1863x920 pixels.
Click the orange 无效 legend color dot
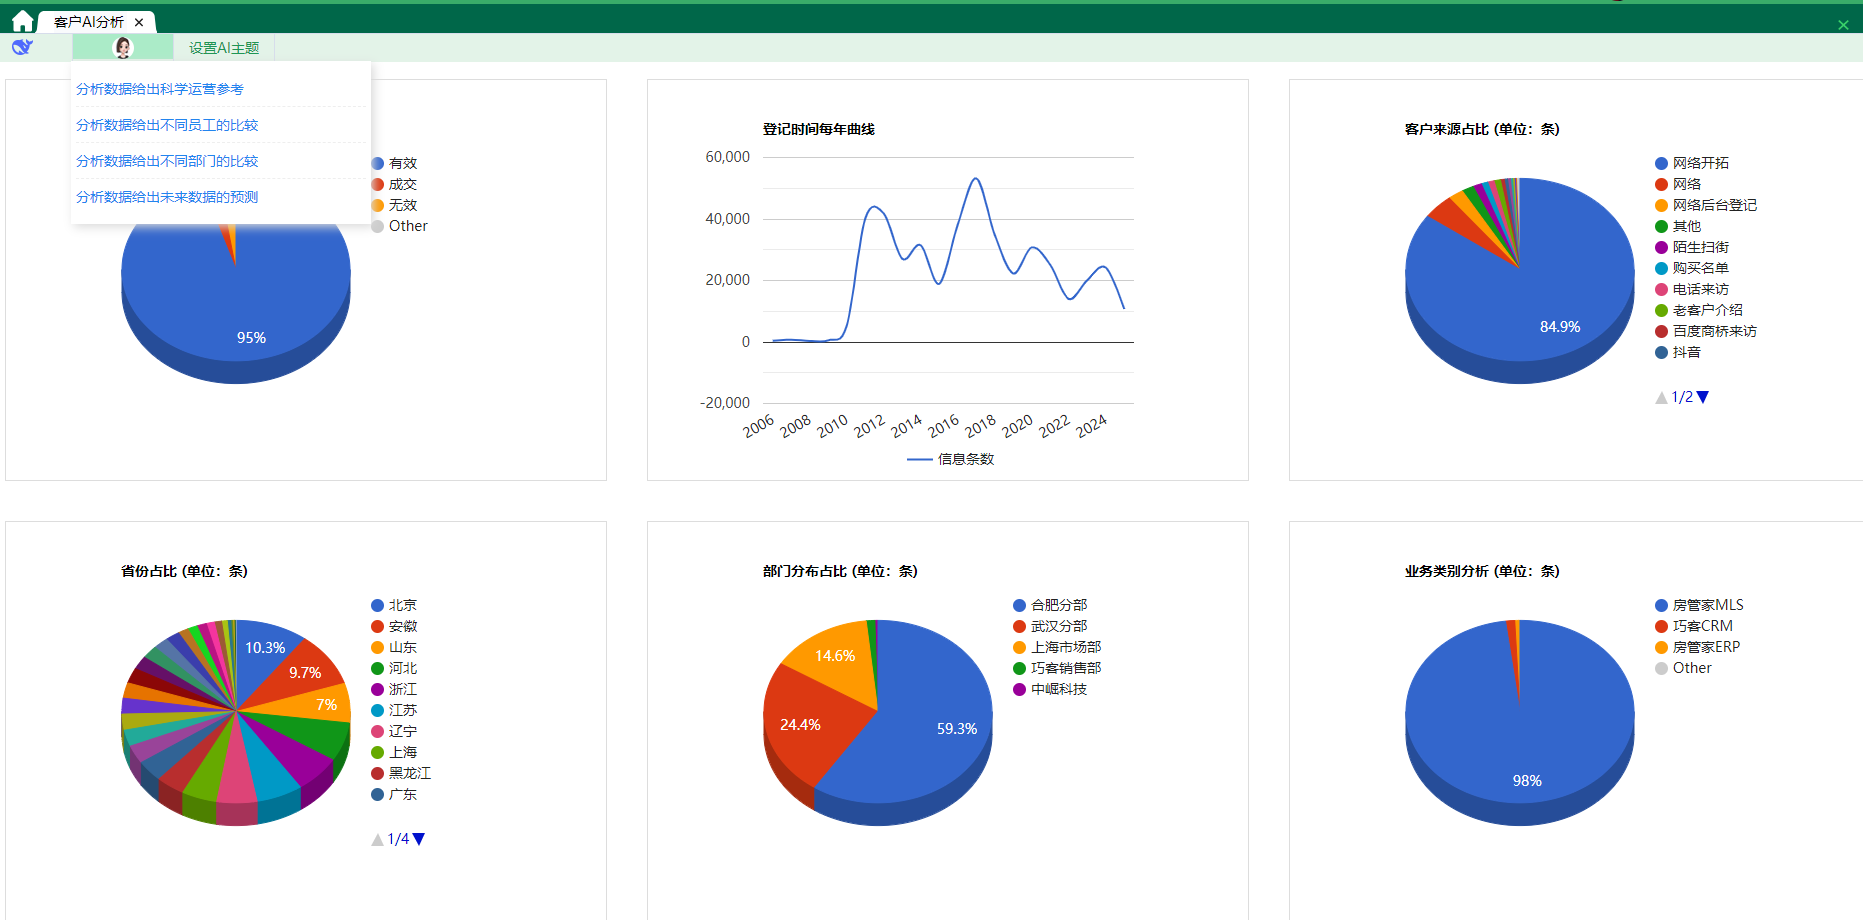click(378, 205)
